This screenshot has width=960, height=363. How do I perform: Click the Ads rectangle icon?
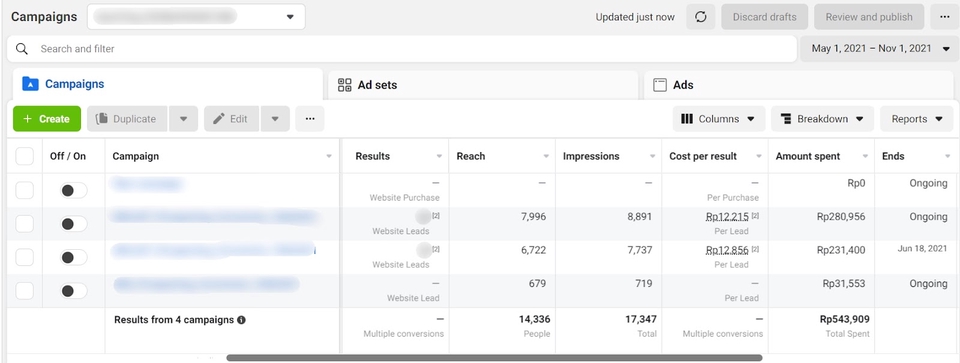tap(659, 84)
